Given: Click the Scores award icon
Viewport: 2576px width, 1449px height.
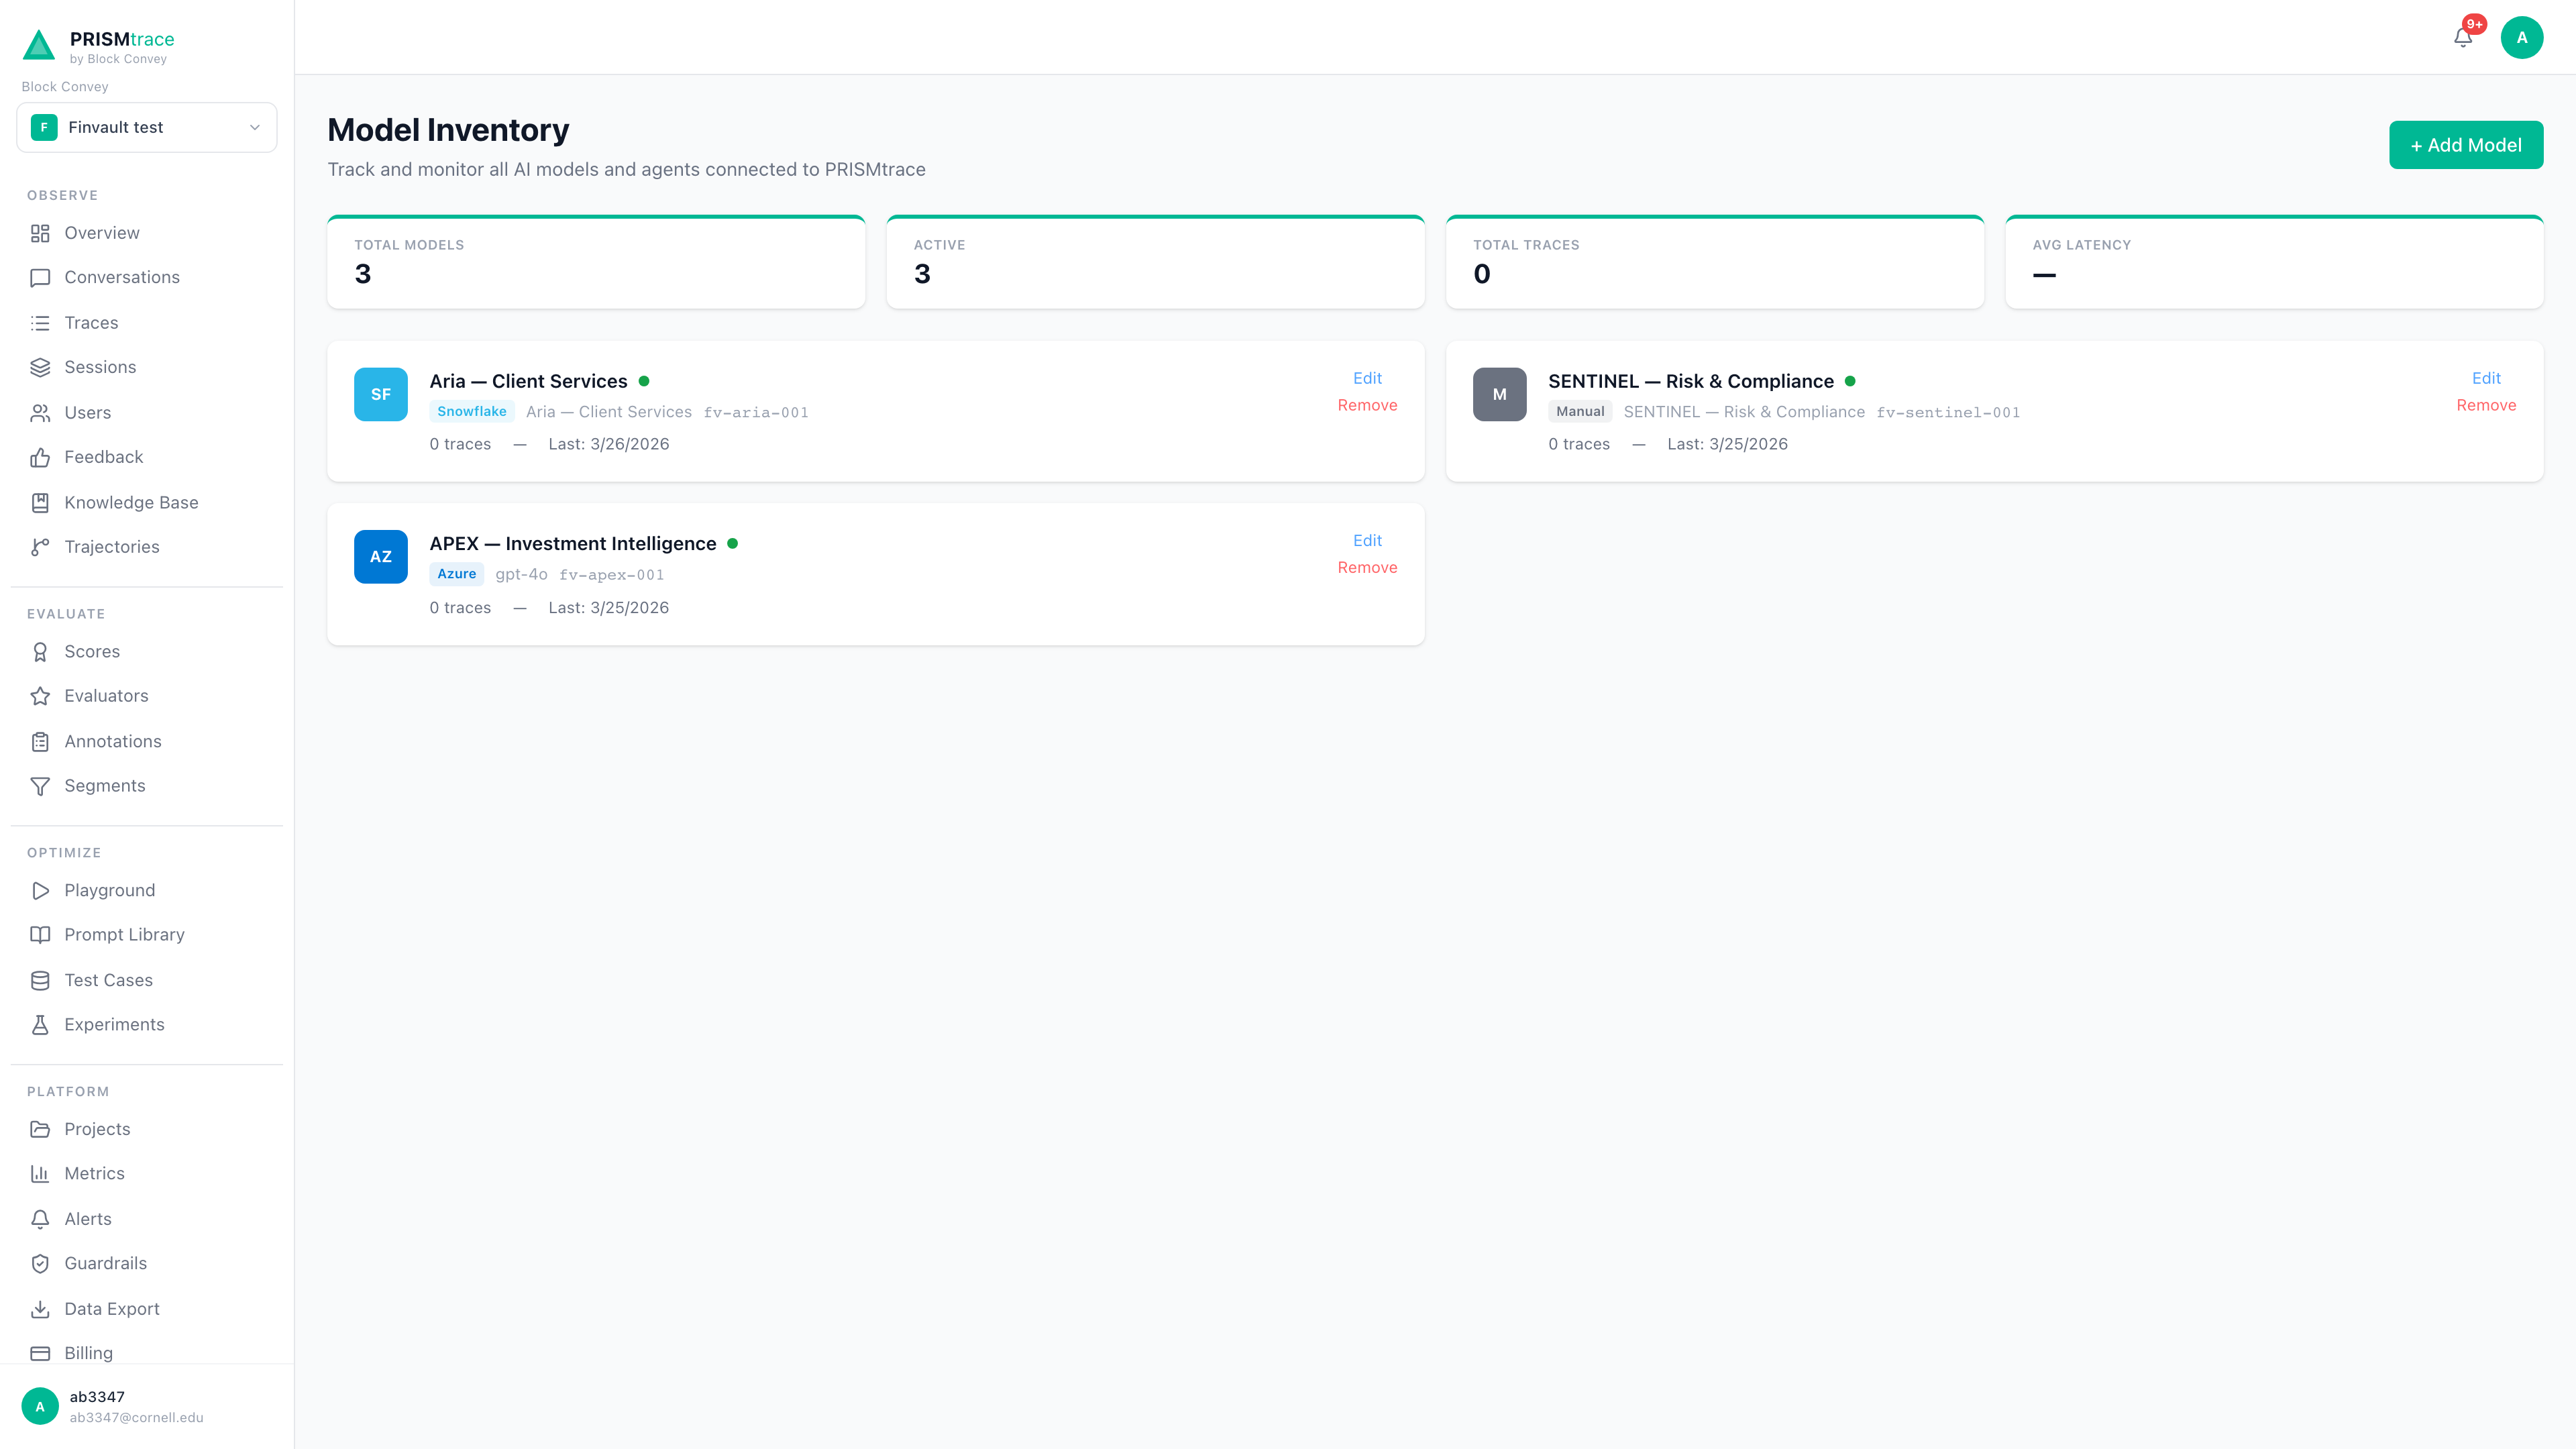Looking at the screenshot, I should point(40,652).
